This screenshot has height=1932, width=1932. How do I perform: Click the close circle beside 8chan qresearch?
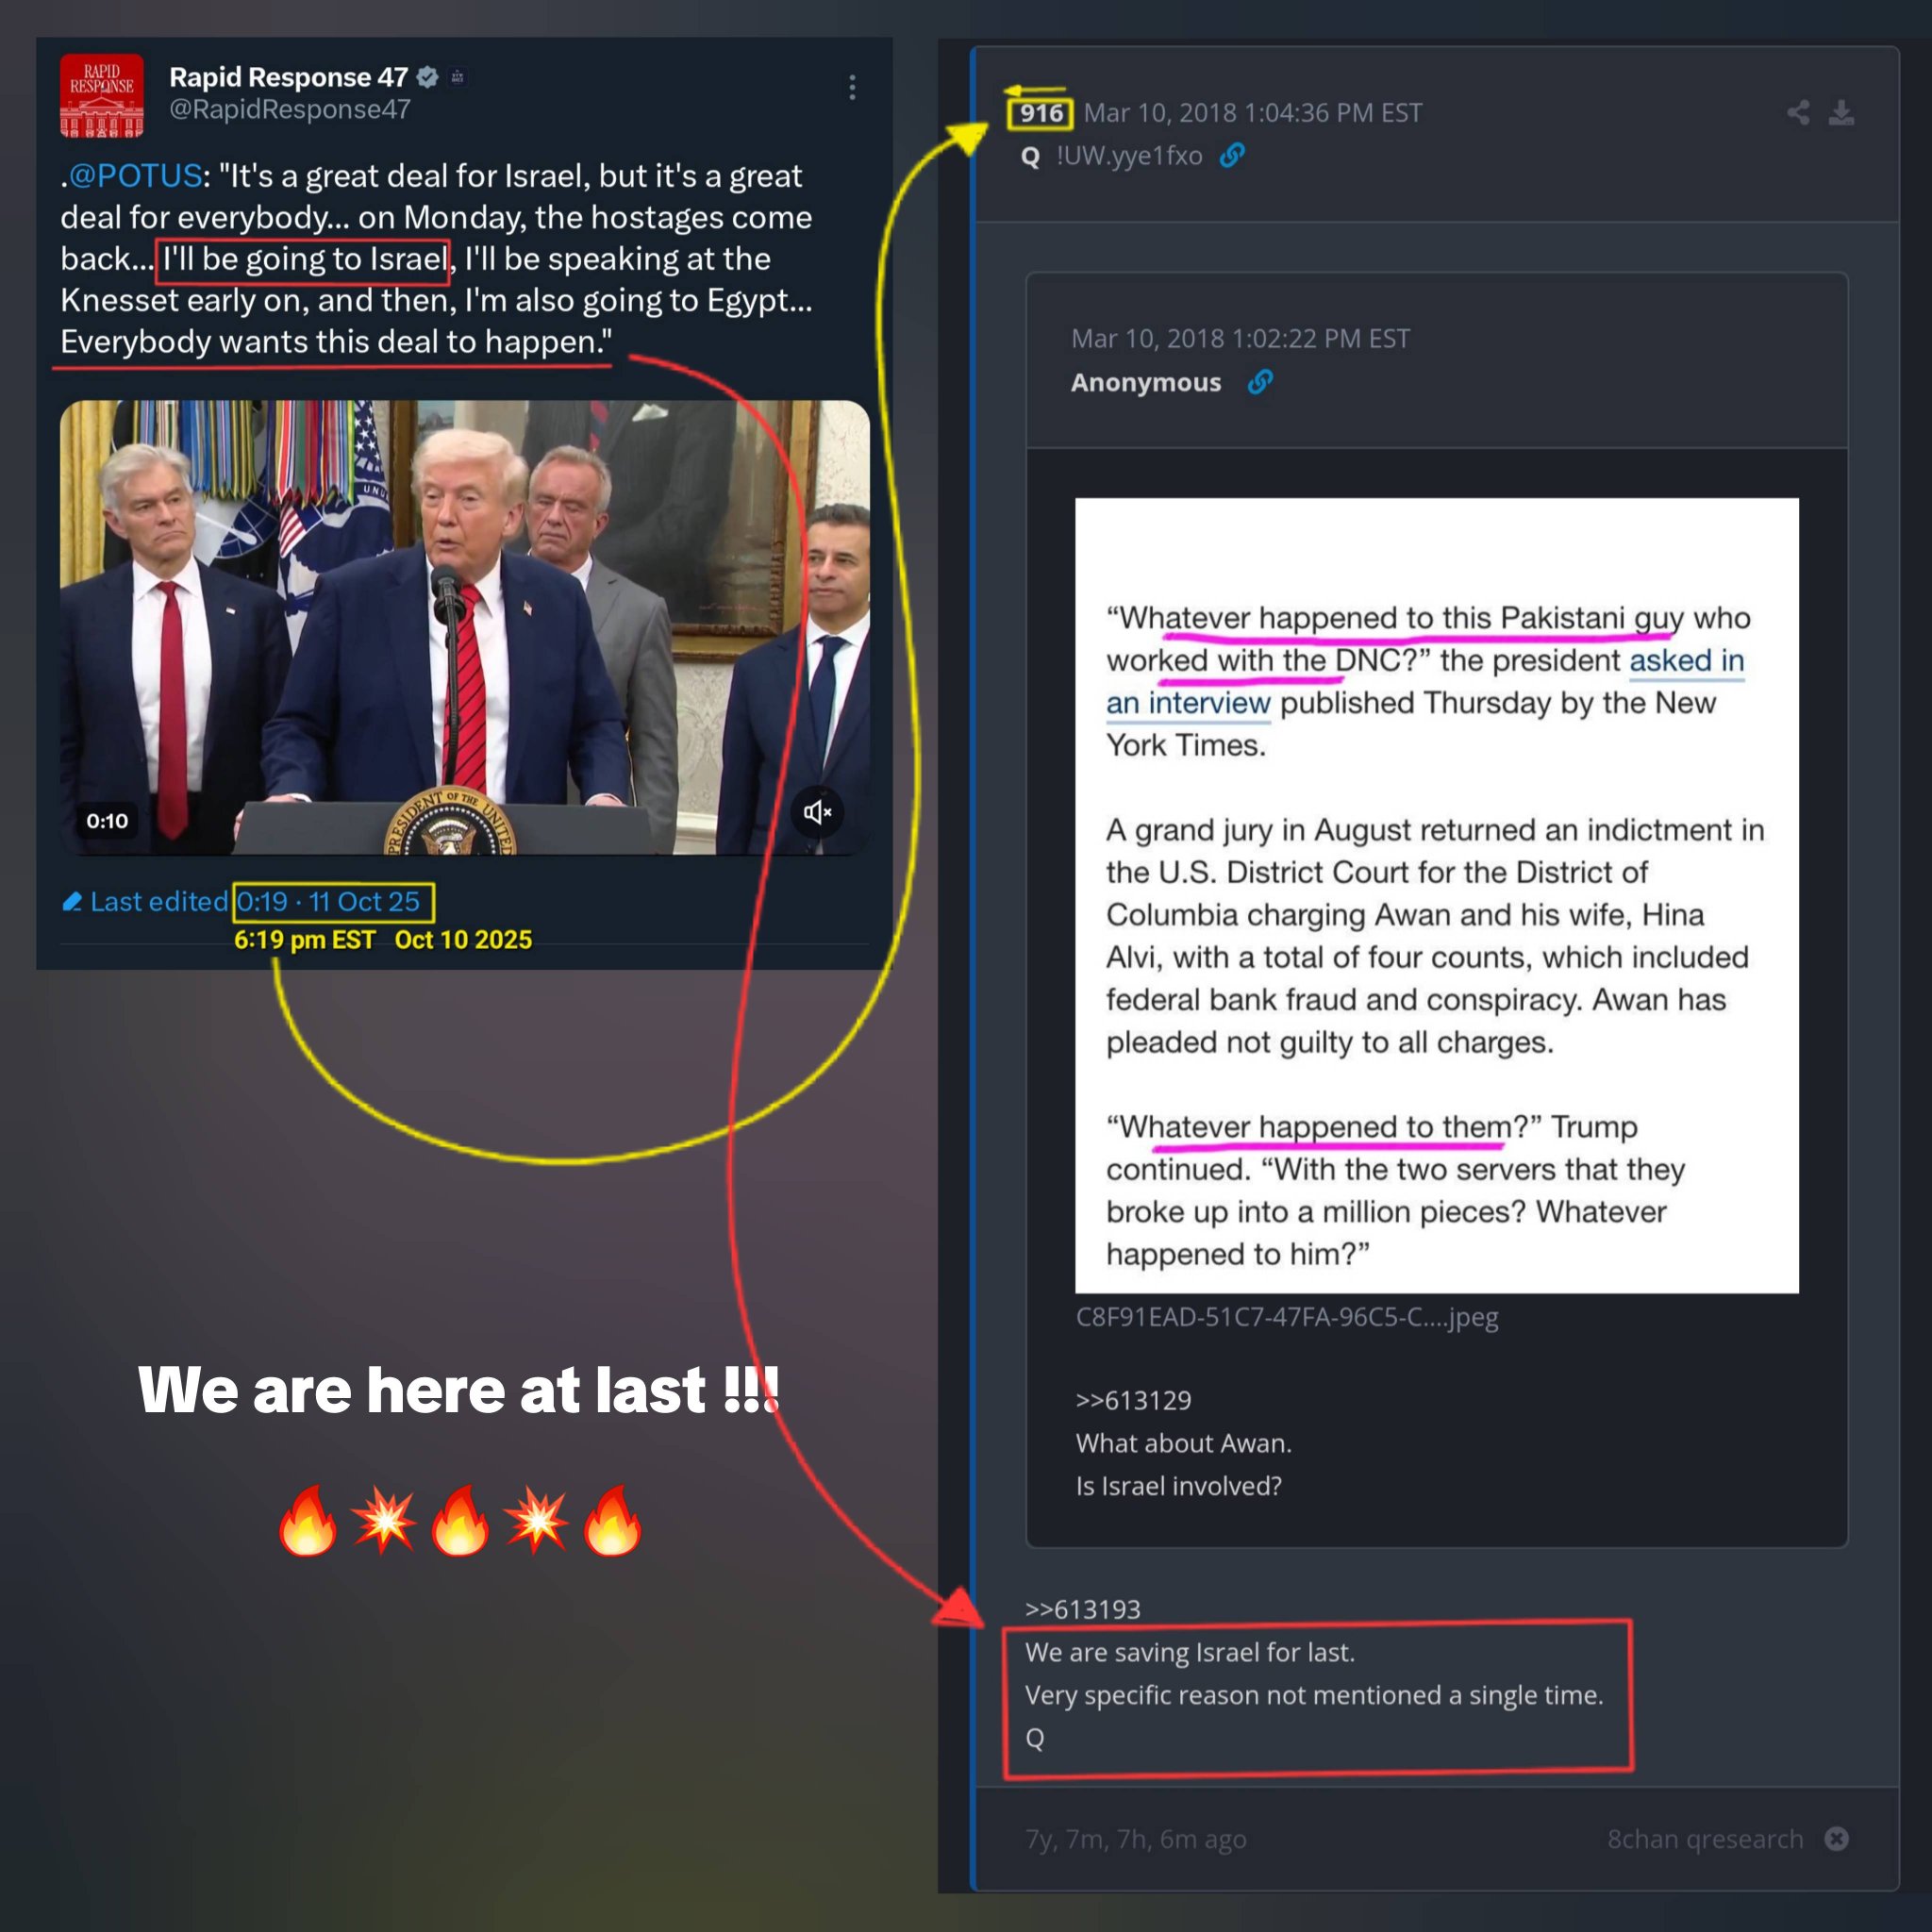point(1836,1839)
